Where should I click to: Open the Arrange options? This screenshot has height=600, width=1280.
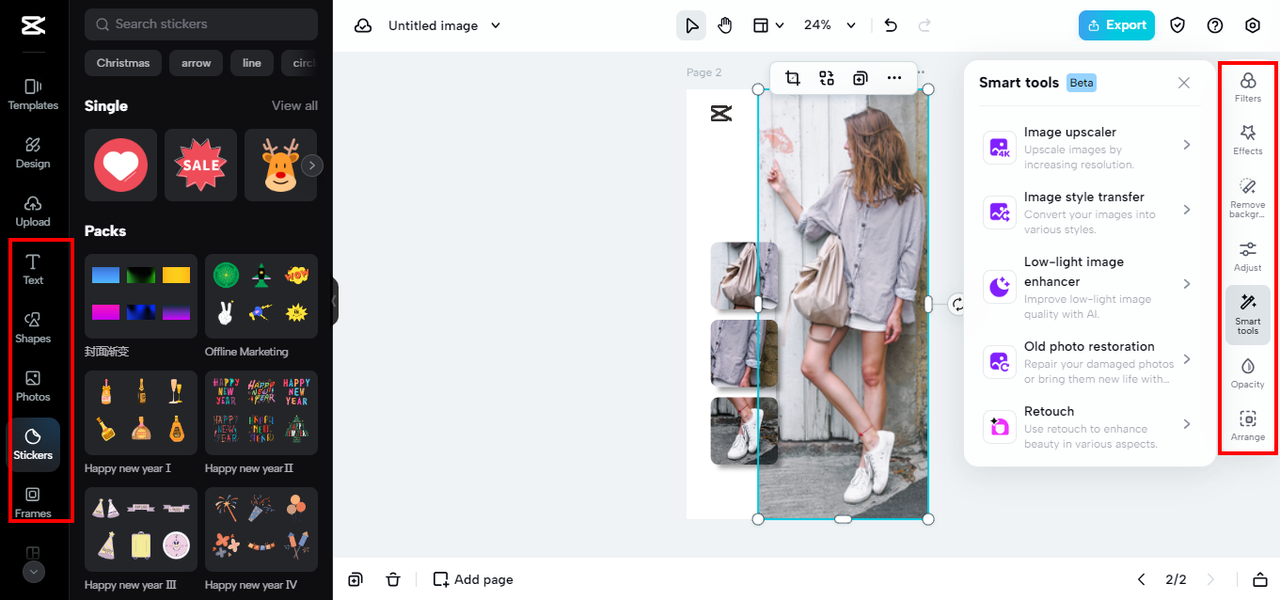1248,426
